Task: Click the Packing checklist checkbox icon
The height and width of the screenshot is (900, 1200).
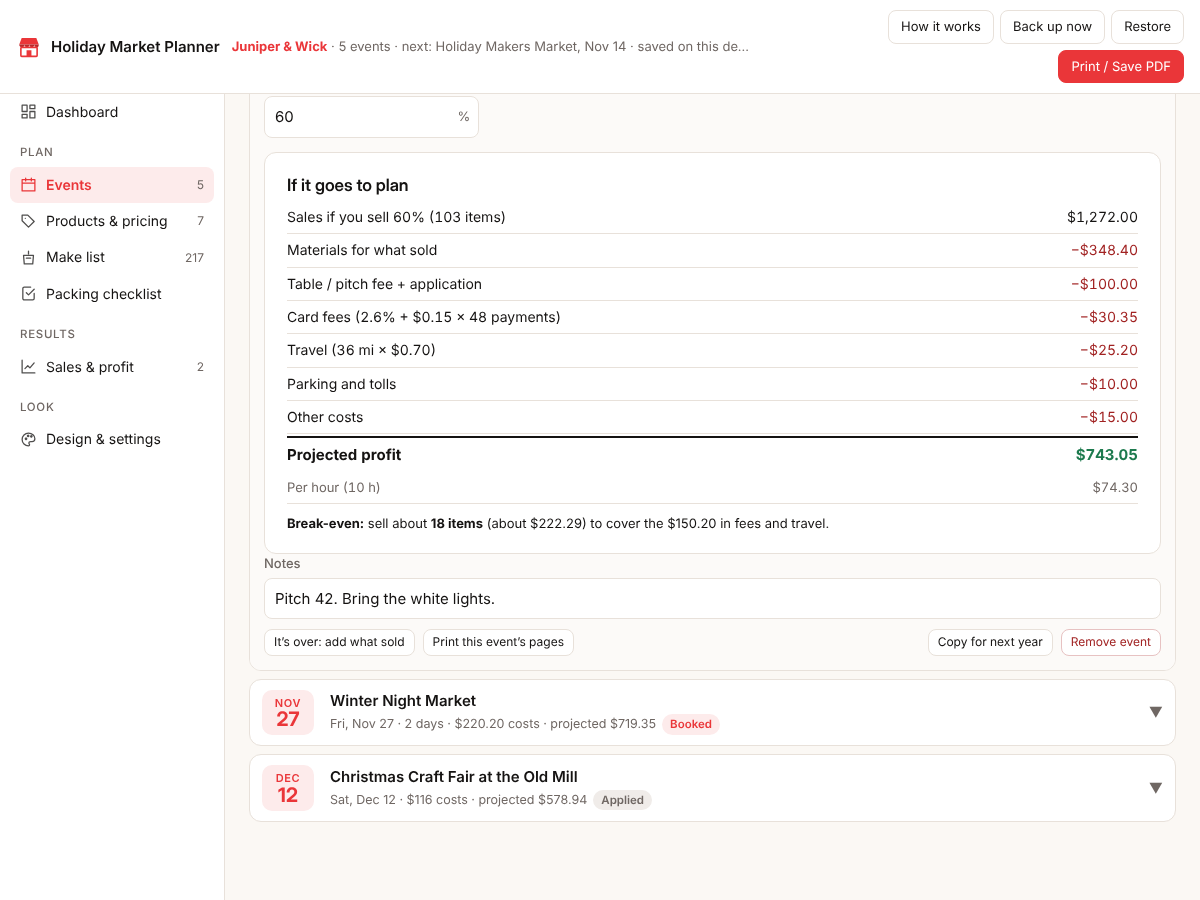Action: click(28, 294)
